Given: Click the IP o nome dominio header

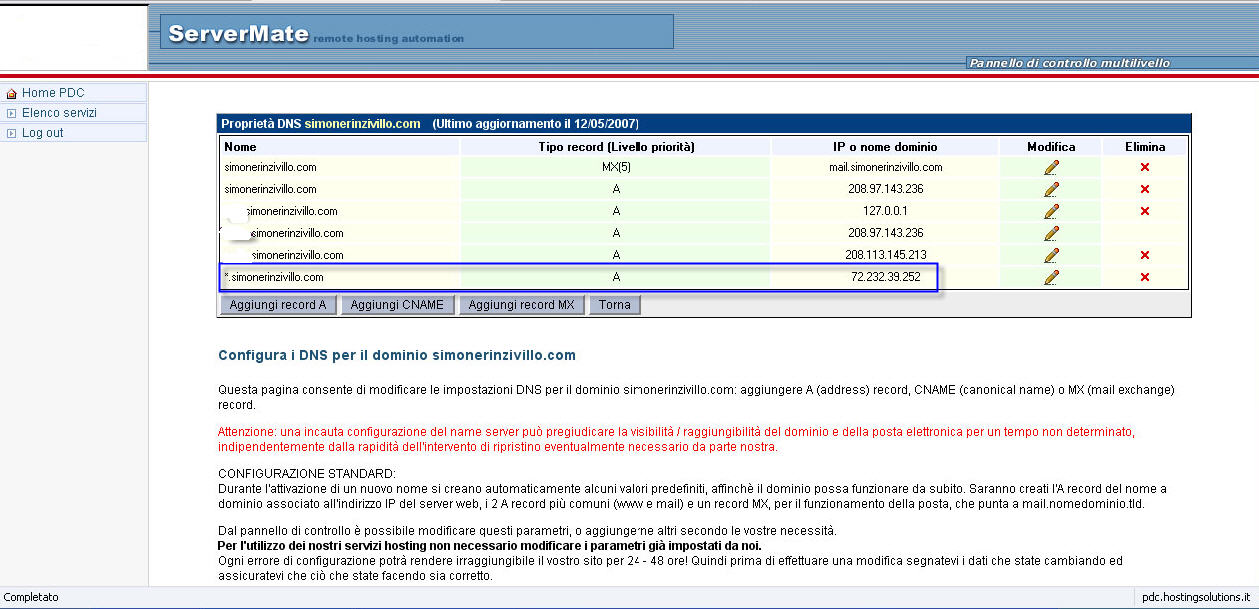Looking at the screenshot, I should tap(885, 147).
